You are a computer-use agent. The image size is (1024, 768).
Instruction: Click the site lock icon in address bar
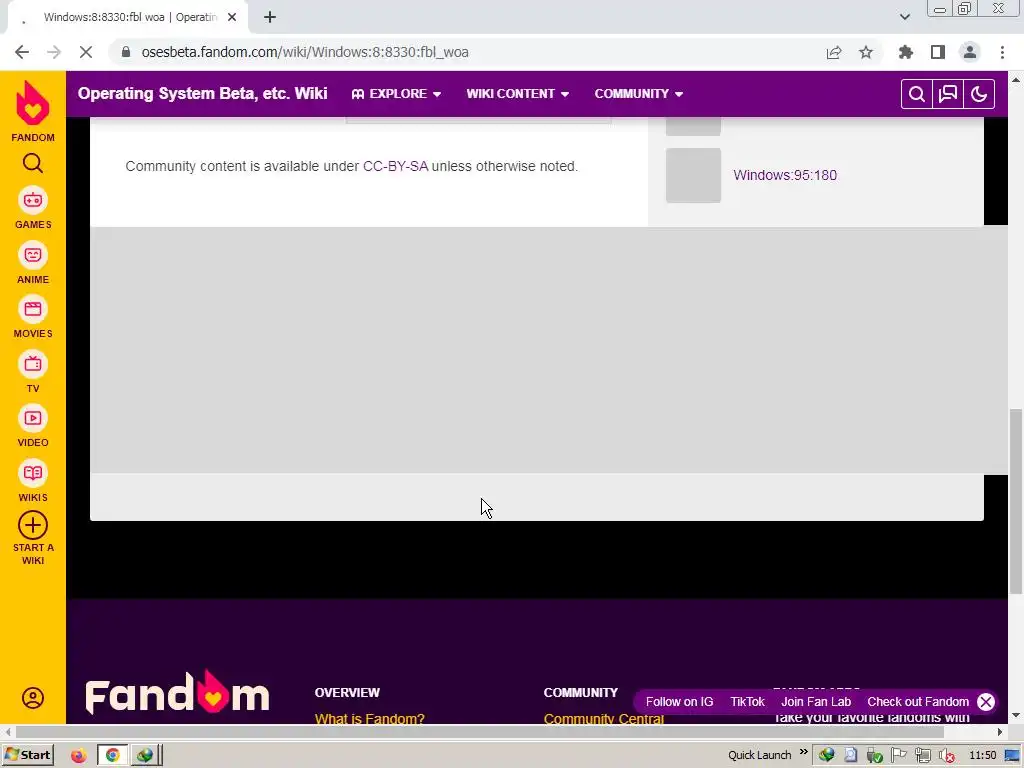(126, 52)
